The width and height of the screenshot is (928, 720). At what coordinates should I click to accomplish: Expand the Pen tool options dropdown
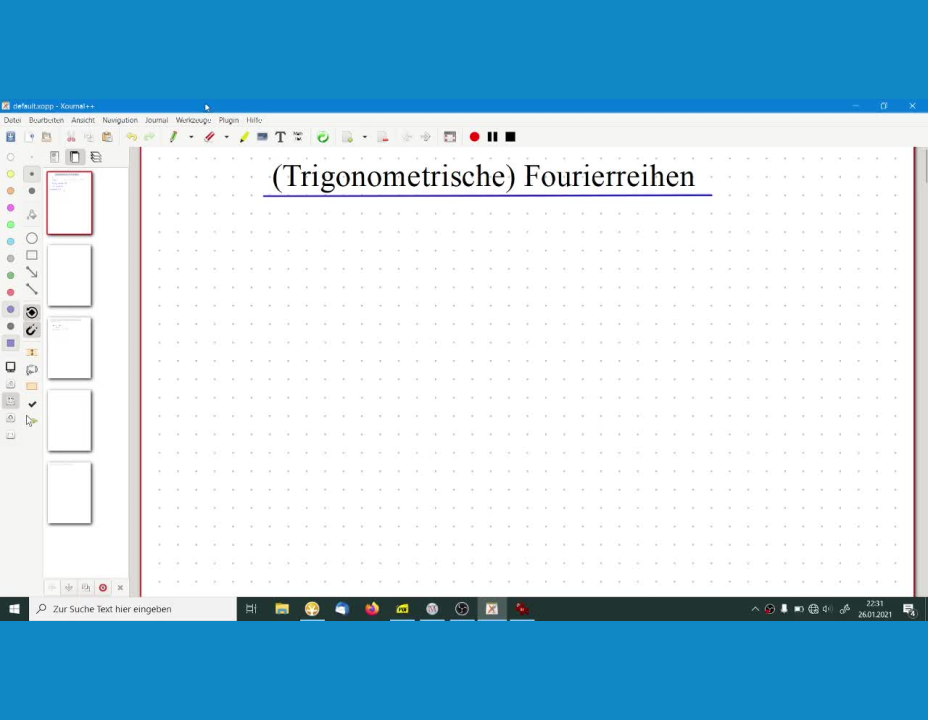tap(191, 137)
